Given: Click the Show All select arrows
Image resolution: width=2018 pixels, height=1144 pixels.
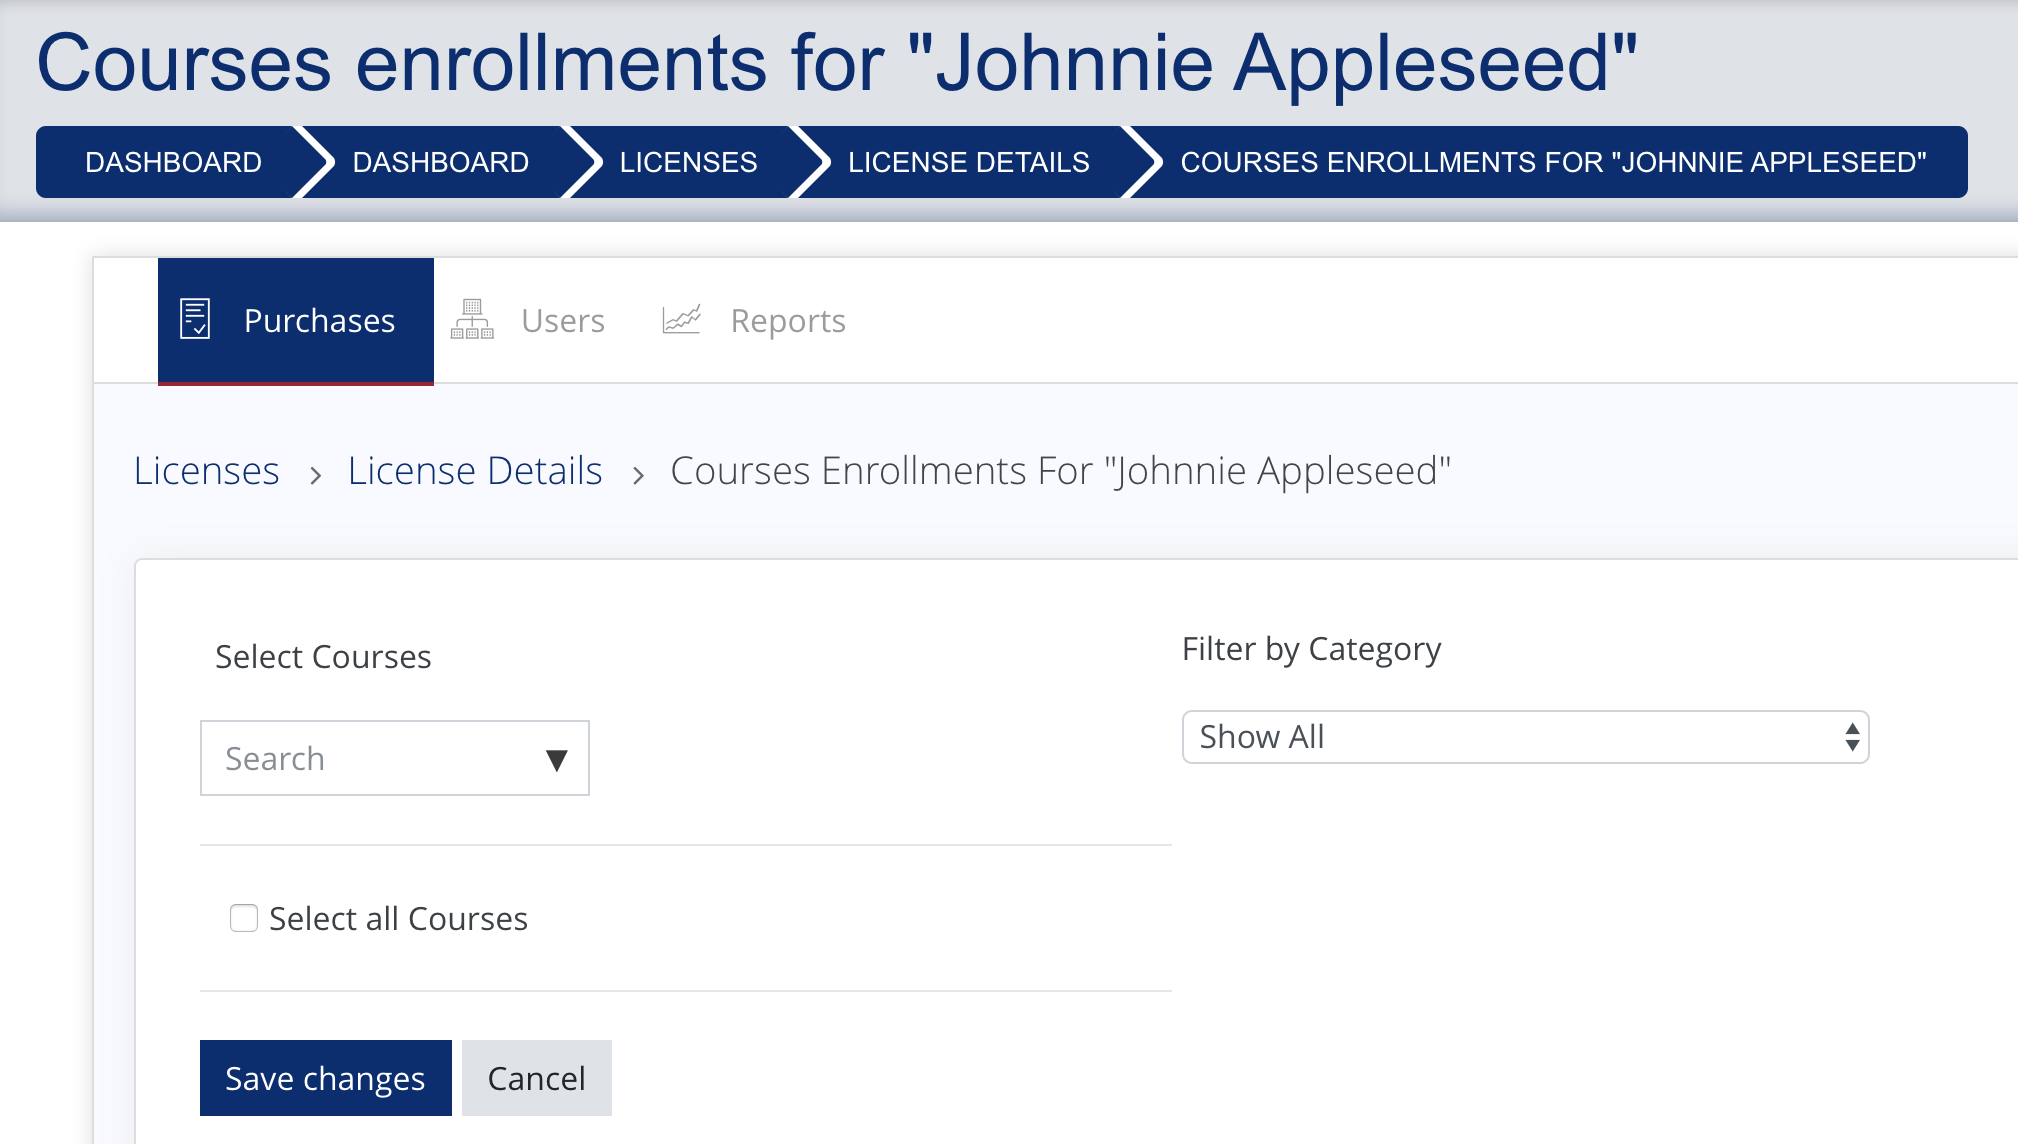Looking at the screenshot, I should (1852, 738).
